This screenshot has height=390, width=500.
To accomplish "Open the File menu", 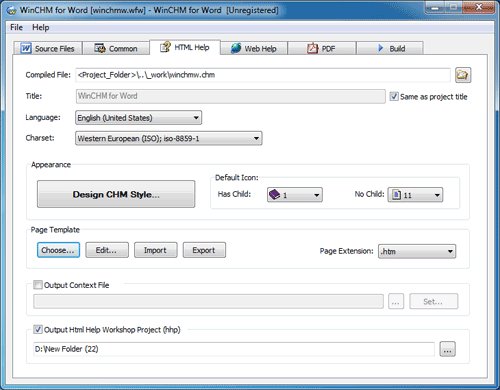I will click(x=16, y=27).
